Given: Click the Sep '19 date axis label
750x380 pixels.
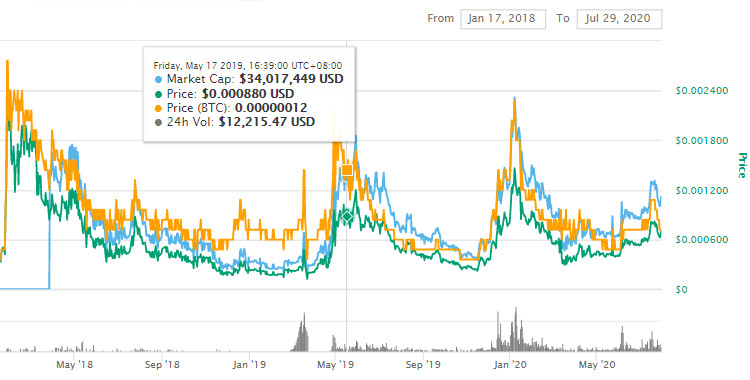Looking at the screenshot, I should (423, 365).
